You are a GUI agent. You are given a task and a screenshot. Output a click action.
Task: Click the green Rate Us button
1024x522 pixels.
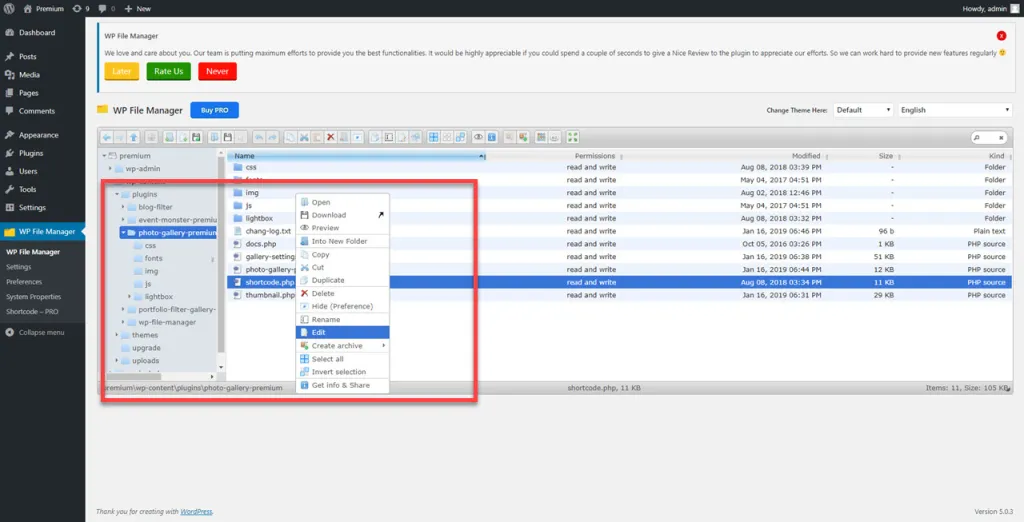[168, 71]
